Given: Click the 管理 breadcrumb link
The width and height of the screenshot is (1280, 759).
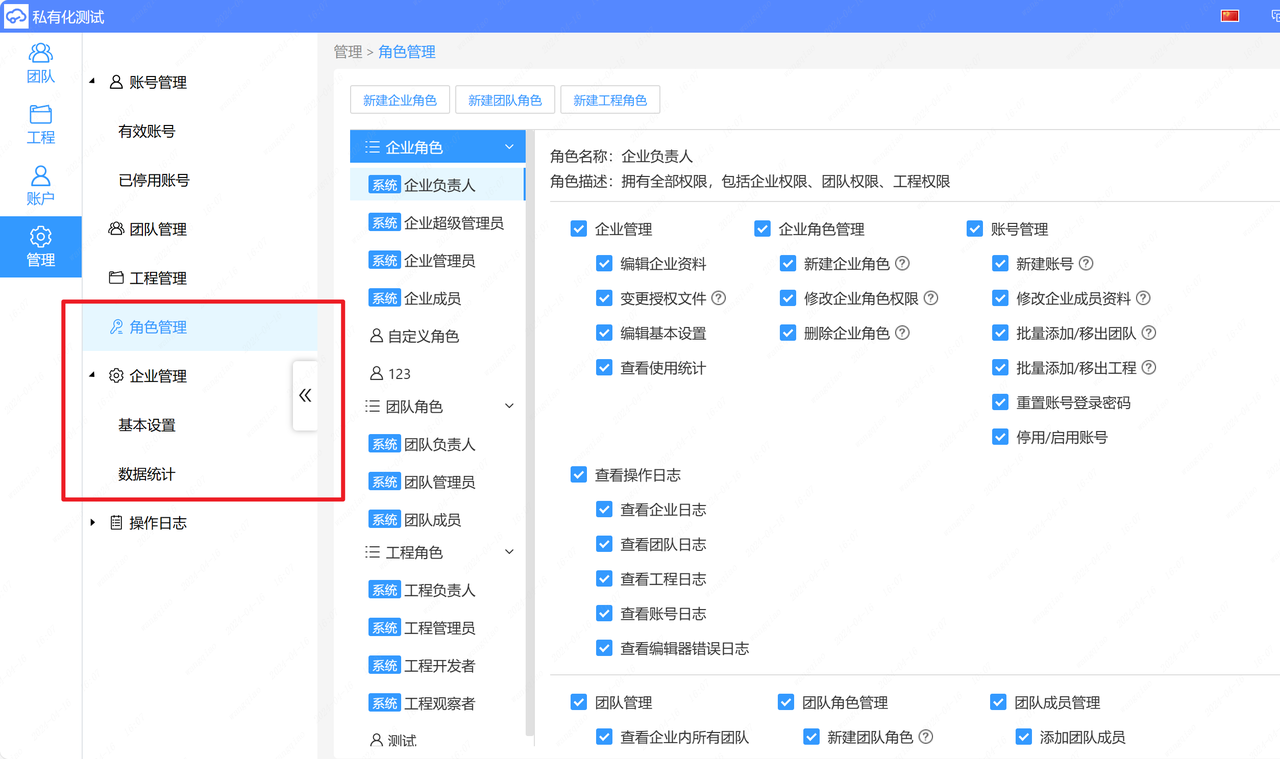Looking at the screenshot, I should [x=348, y=52].
